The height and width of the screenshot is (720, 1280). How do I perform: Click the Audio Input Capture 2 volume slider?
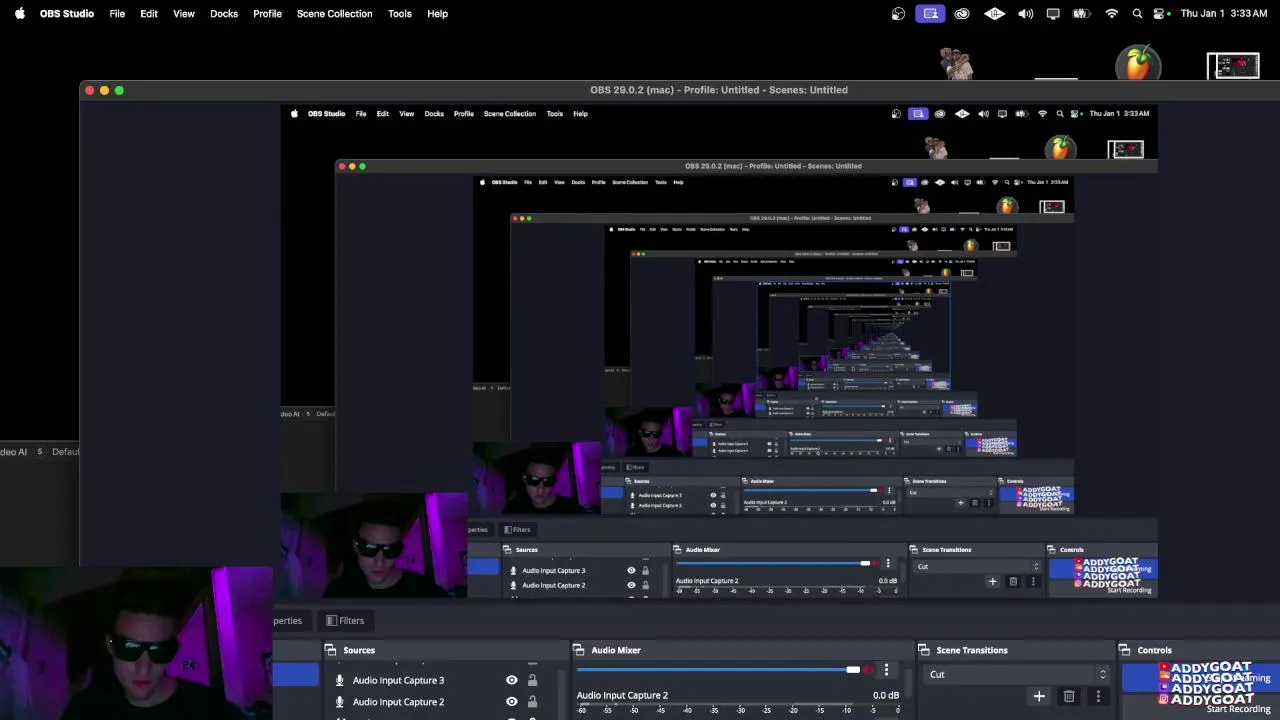point(719,670)
